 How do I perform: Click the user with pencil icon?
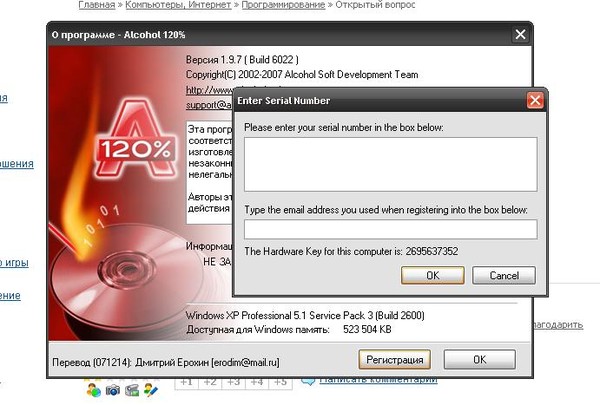coord(151,390)
